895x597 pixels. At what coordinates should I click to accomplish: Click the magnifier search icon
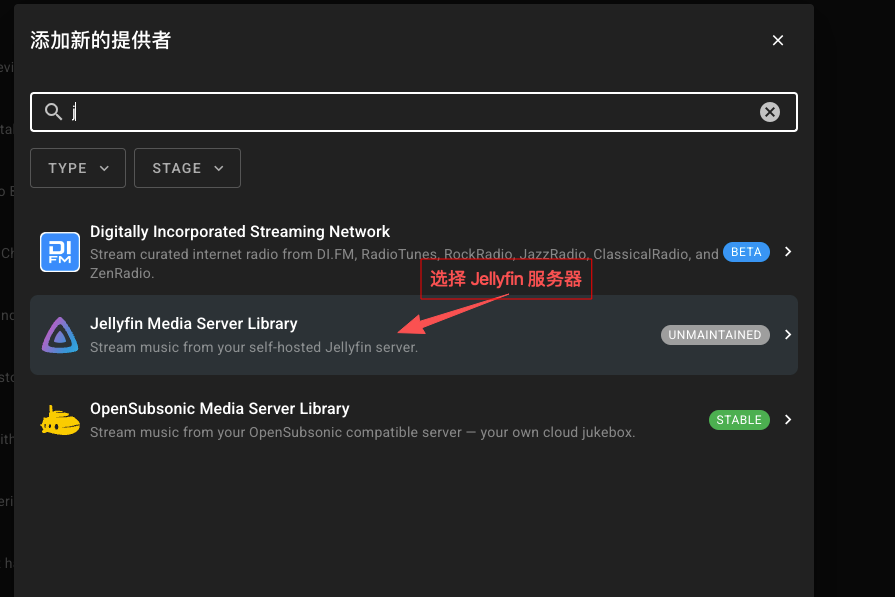pyautogui.click(x=54, y=112)
